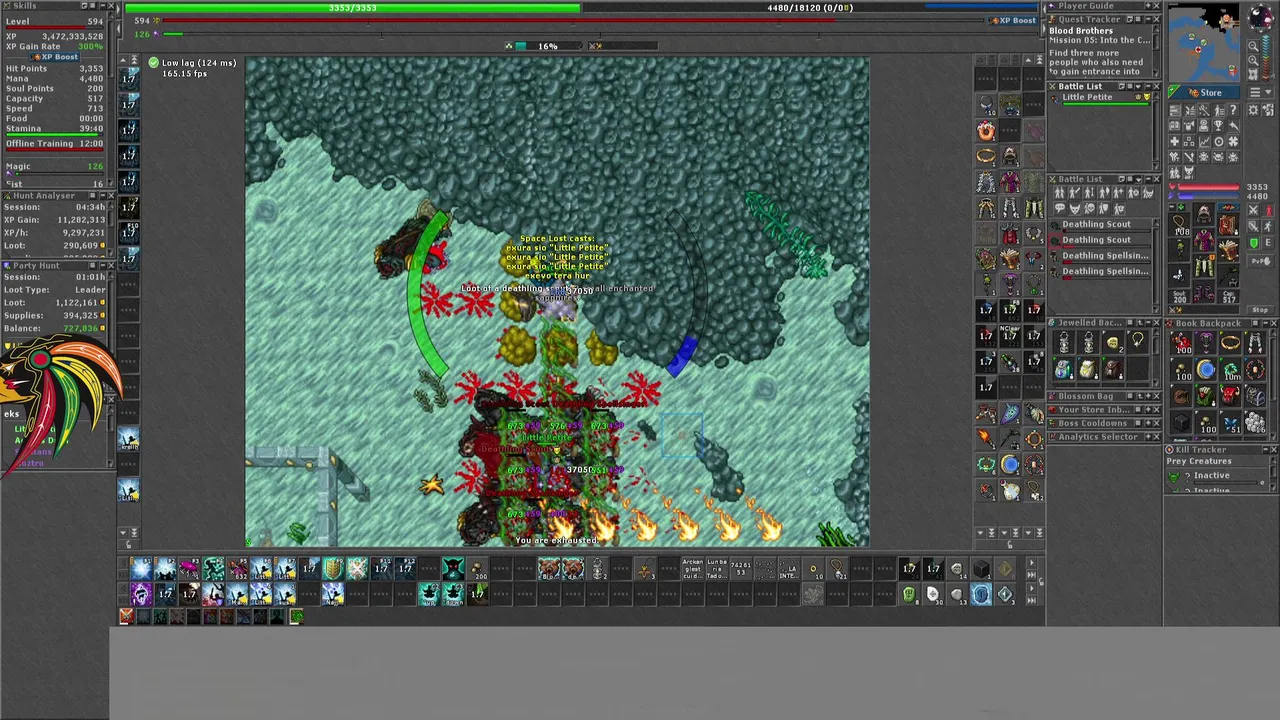Click the treasure chest item in Book Backpack
The width and height of the screenshot is (1280, 720).
click(x=1255, y=396)
